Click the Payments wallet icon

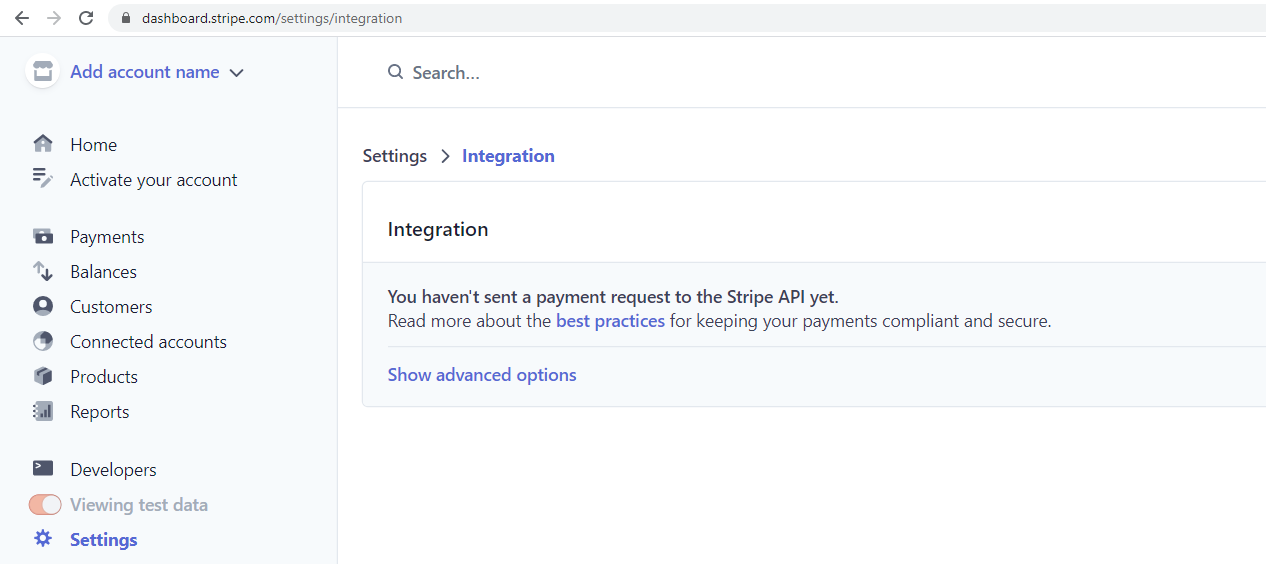point(42,236)
